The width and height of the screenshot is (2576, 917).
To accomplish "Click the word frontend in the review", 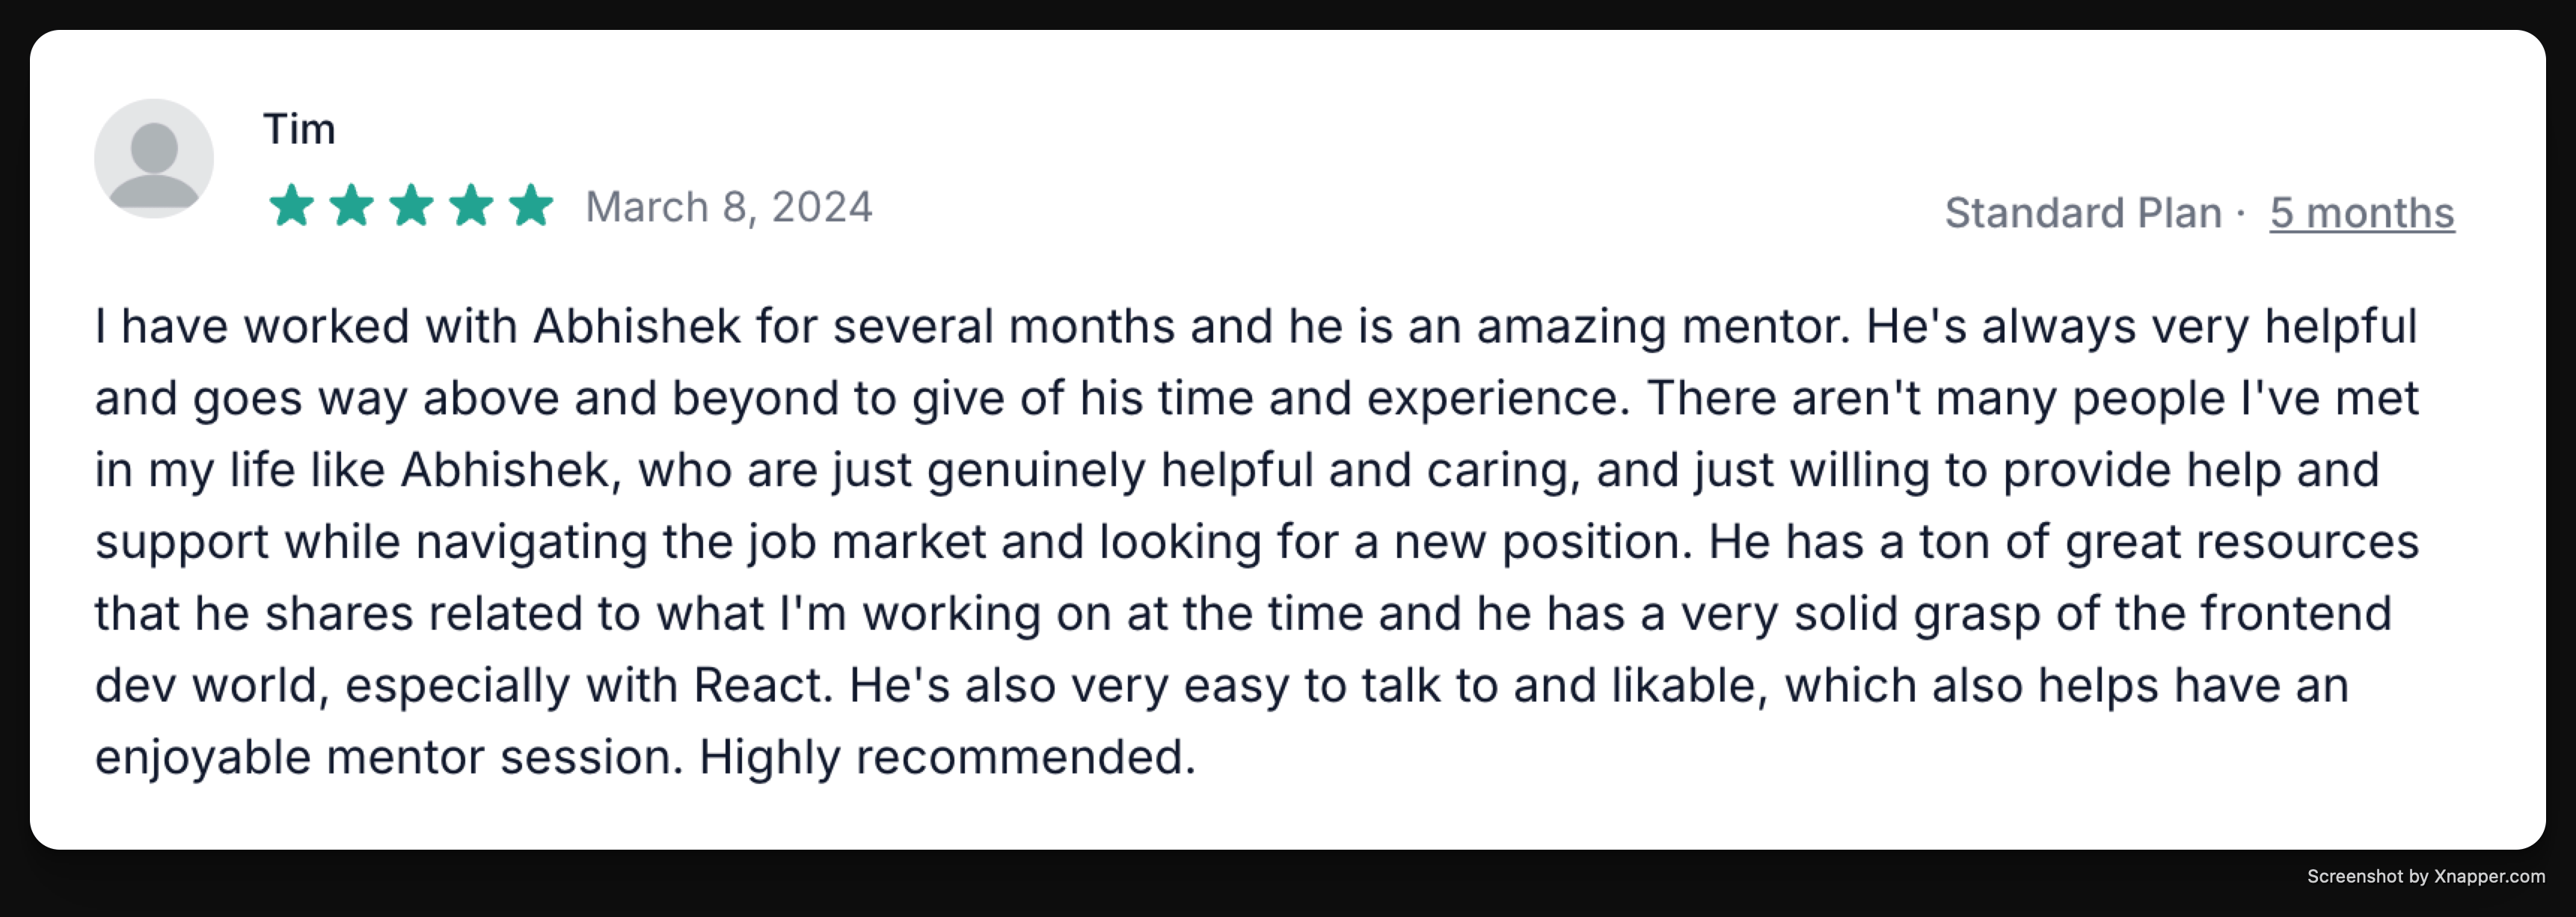I will [x=2296, y=614].
